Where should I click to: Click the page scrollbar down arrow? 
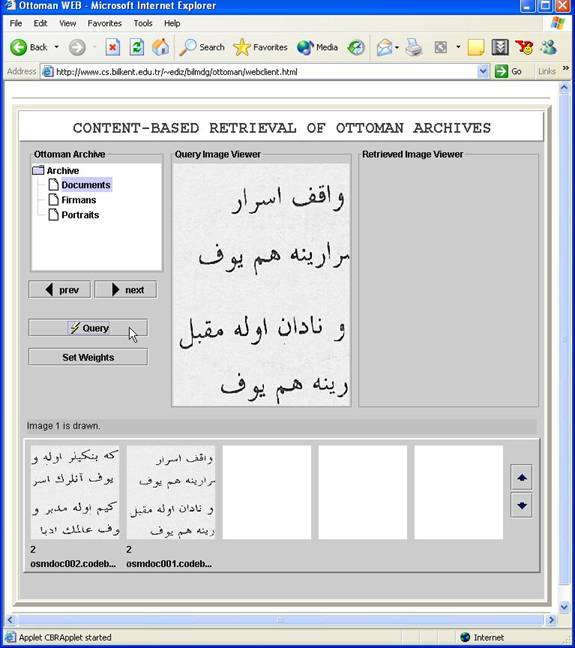(x=564, y=607)
